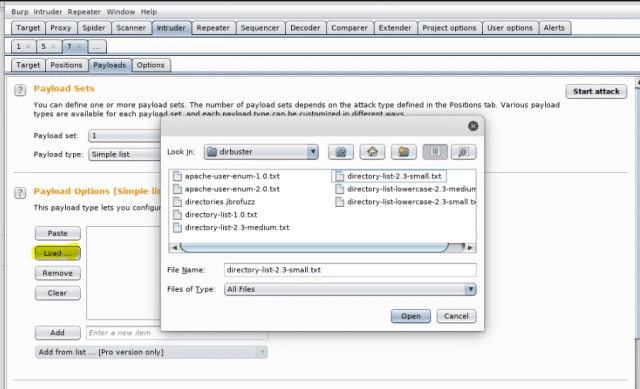
Task: Close Intruder attack tab 7
Action: (79, 47)
